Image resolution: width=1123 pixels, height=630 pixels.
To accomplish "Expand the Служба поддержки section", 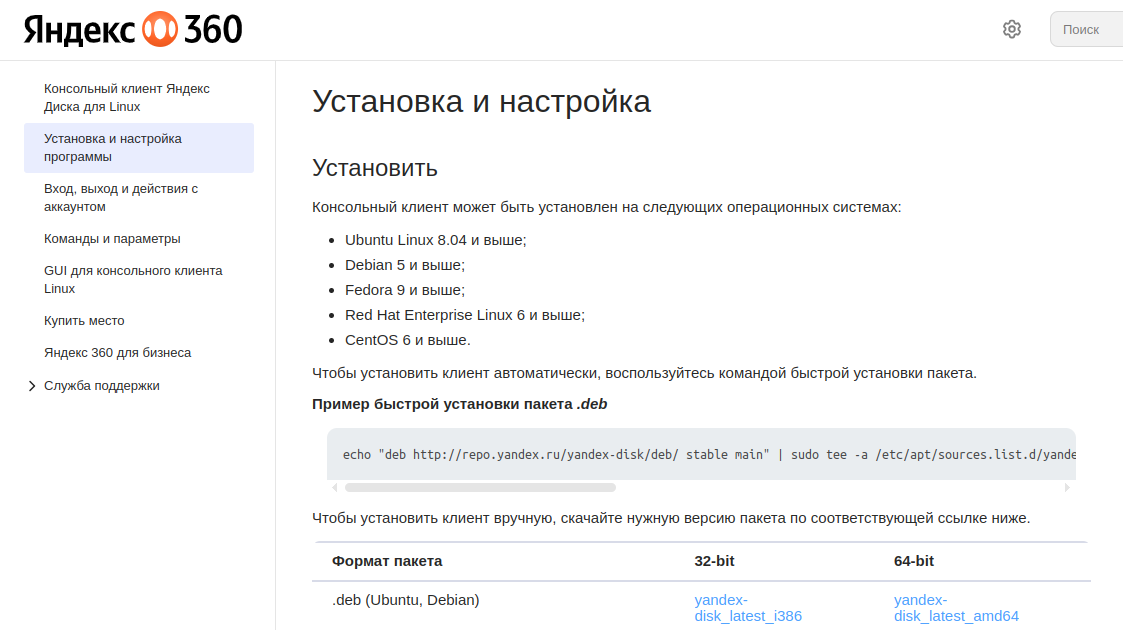I will click(x=32, y=386).
